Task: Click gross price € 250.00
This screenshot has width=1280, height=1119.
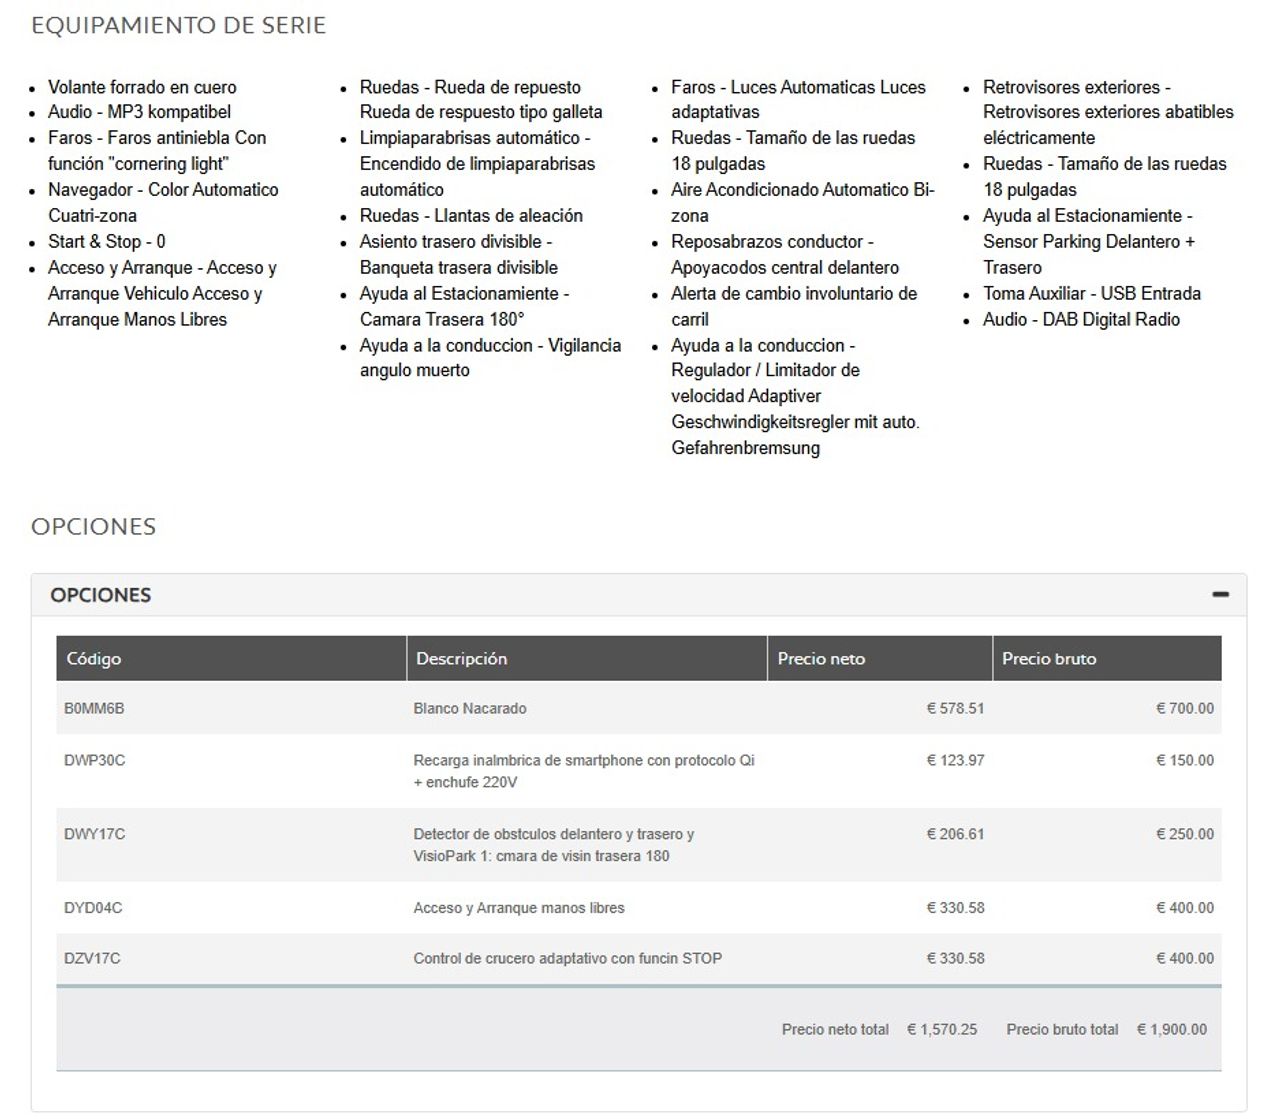Action: [x=1185, y=834]
